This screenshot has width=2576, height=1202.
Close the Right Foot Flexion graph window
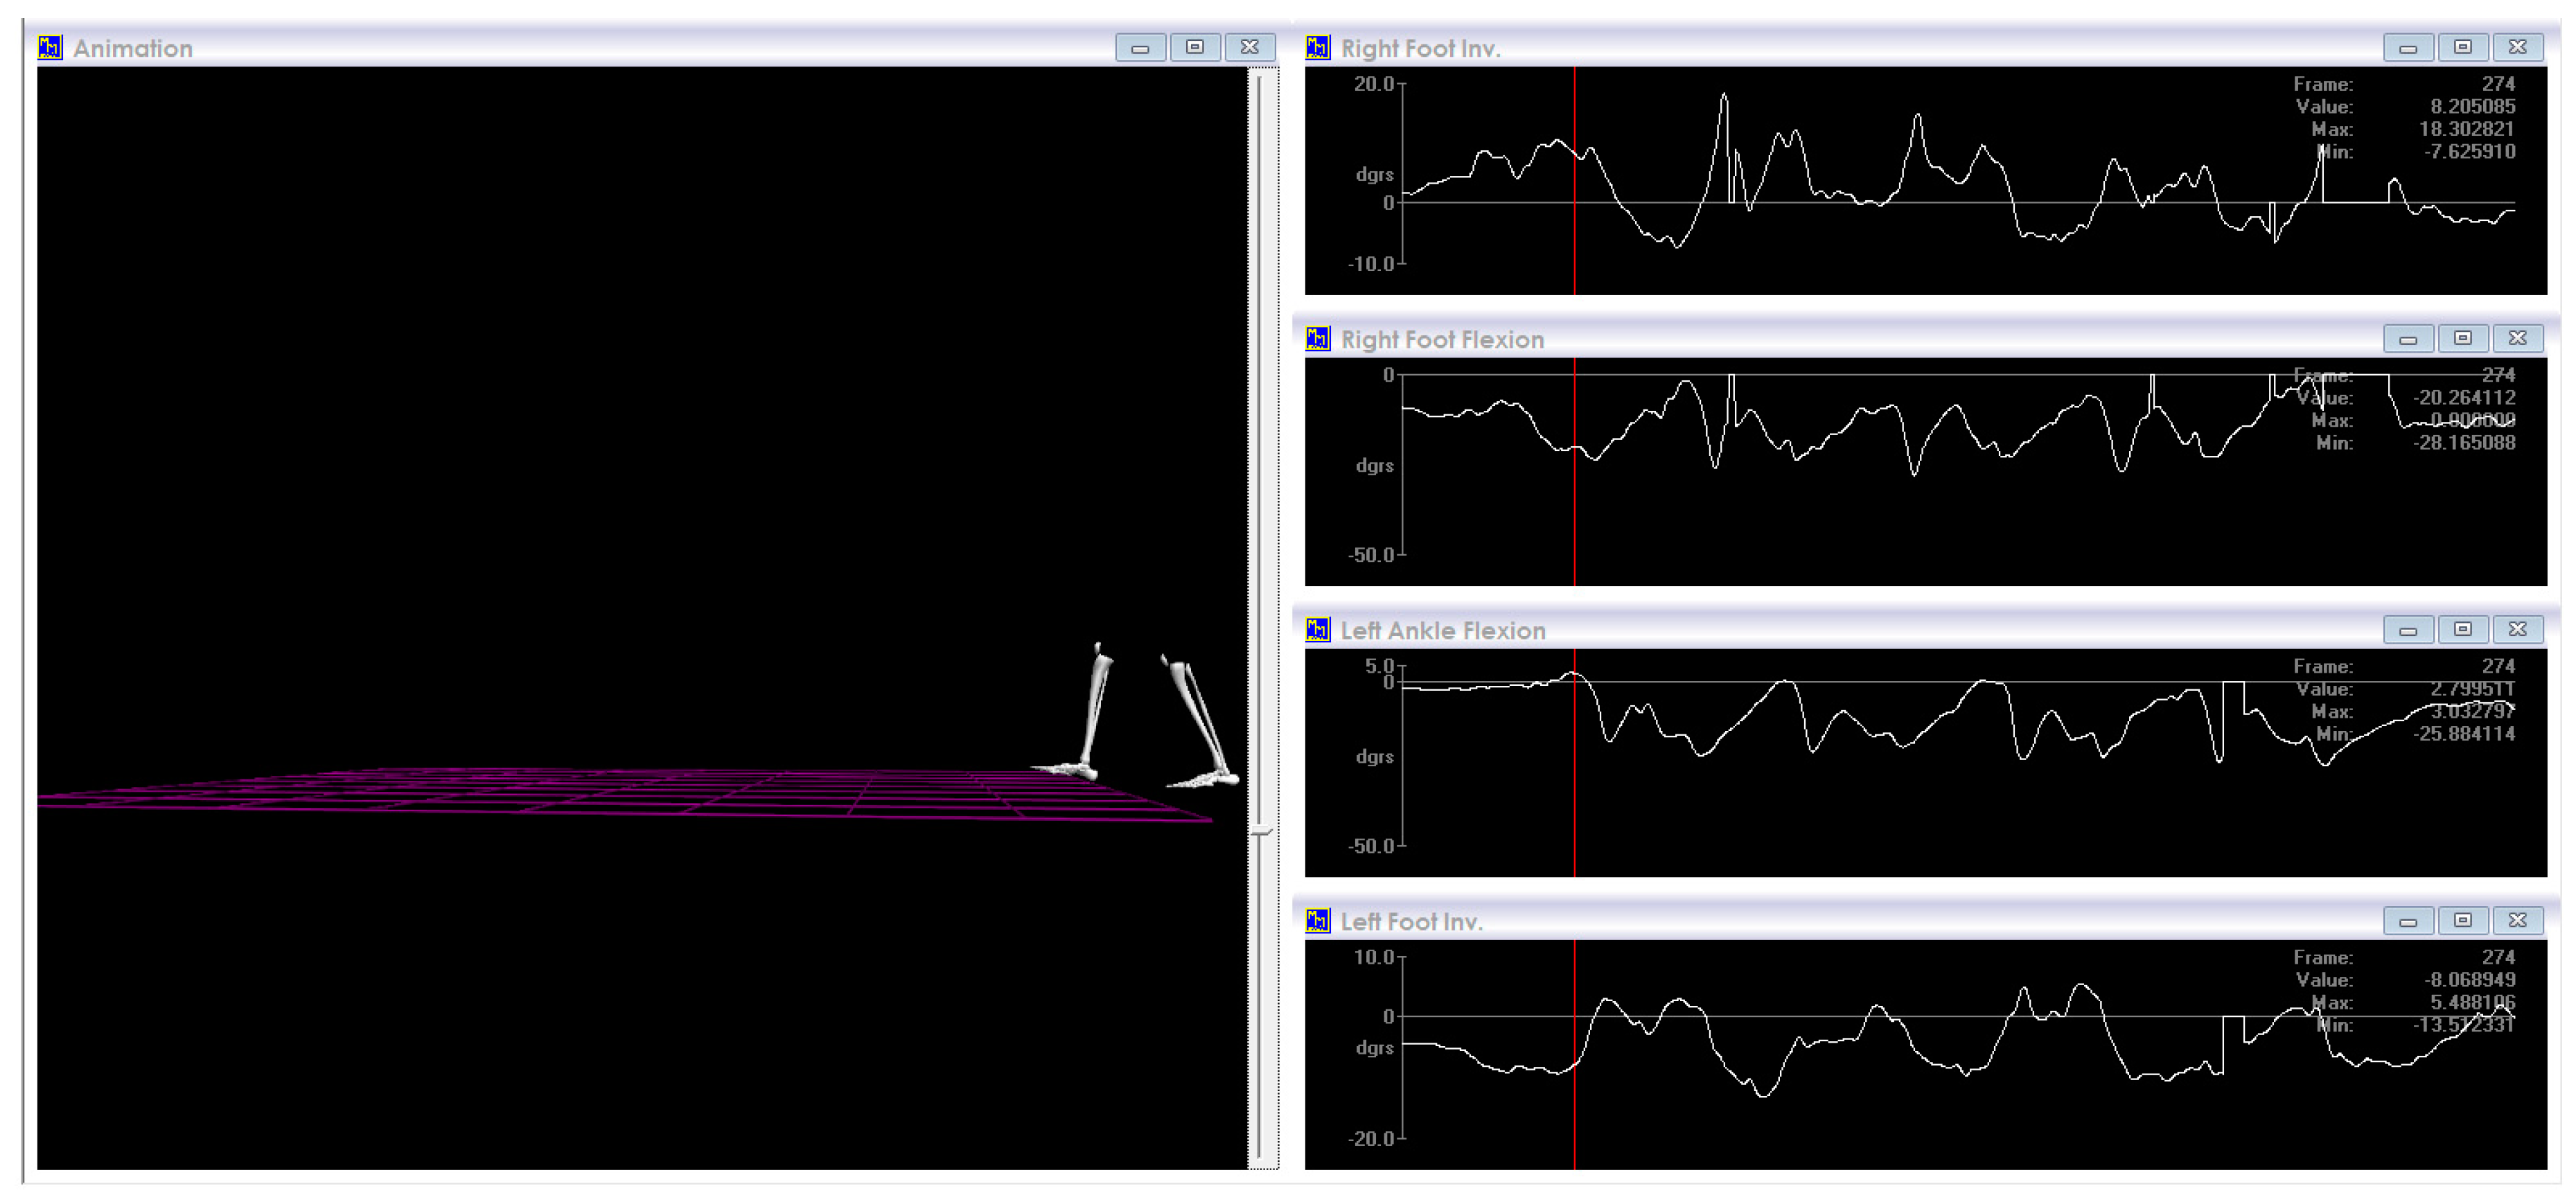[2517, 338]
